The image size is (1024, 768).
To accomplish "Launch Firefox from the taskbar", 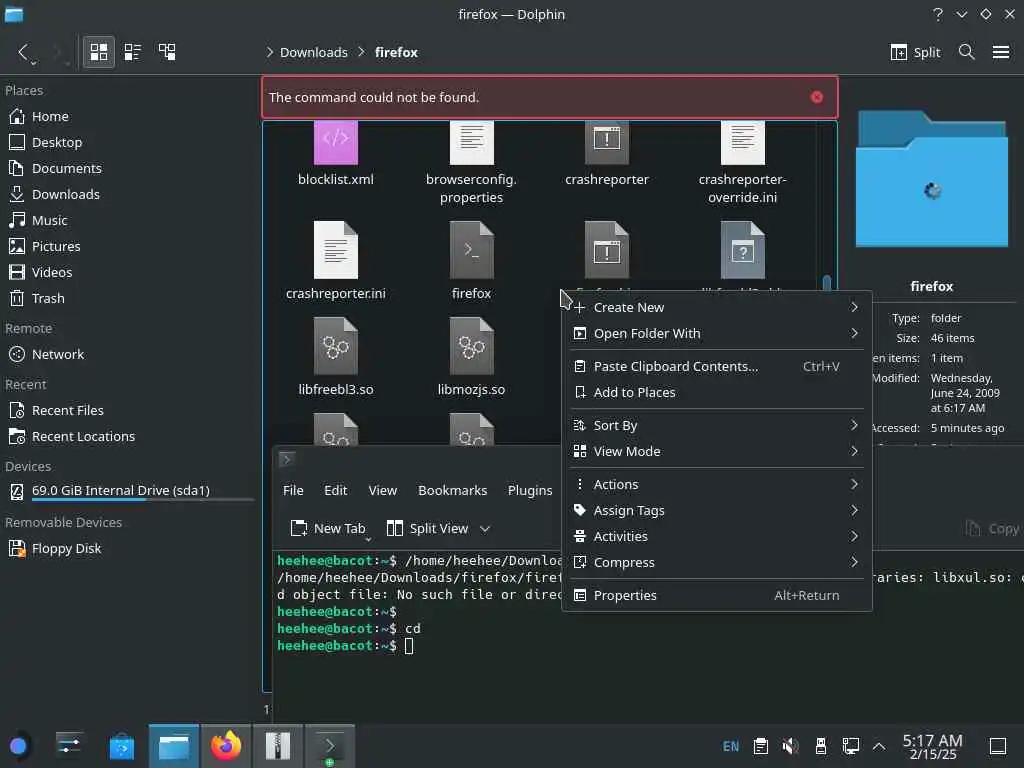I will coord(225,746).
